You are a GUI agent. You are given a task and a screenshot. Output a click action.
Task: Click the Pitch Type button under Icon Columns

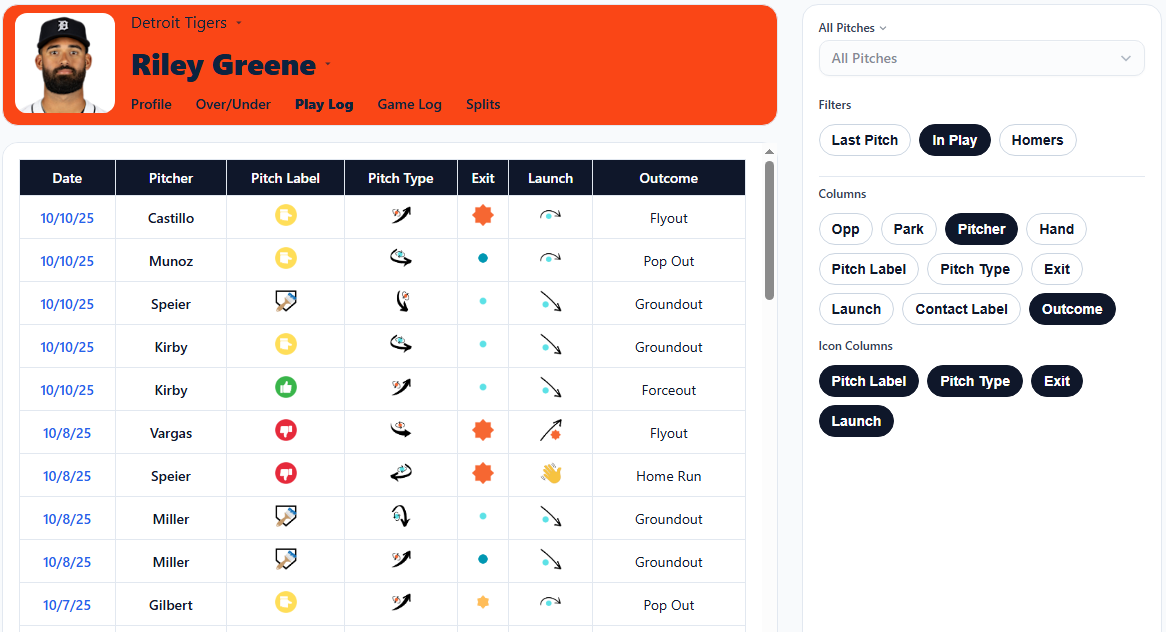[974, 381]
